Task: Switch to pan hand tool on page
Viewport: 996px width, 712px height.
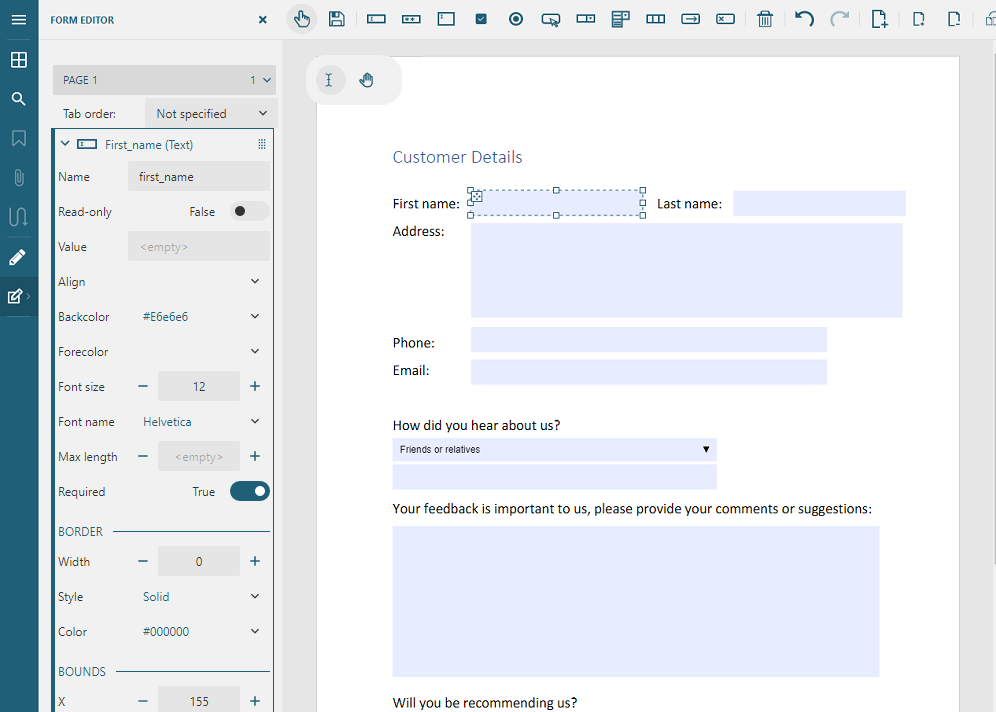Action: (x=367, y=80)
